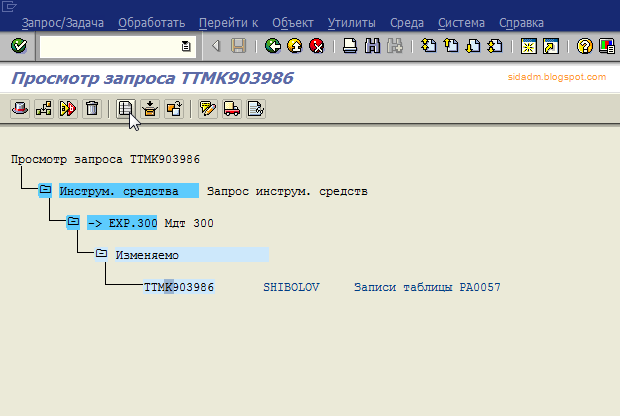Click the copy objects icon
The image size is (620, 416).
pos(174,108)
